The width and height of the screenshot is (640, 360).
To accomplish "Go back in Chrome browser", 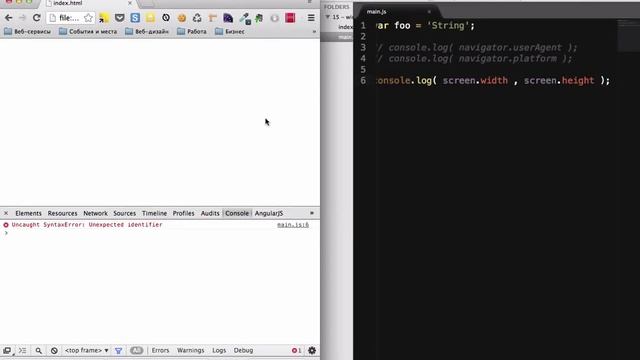I will coord(9,18).
